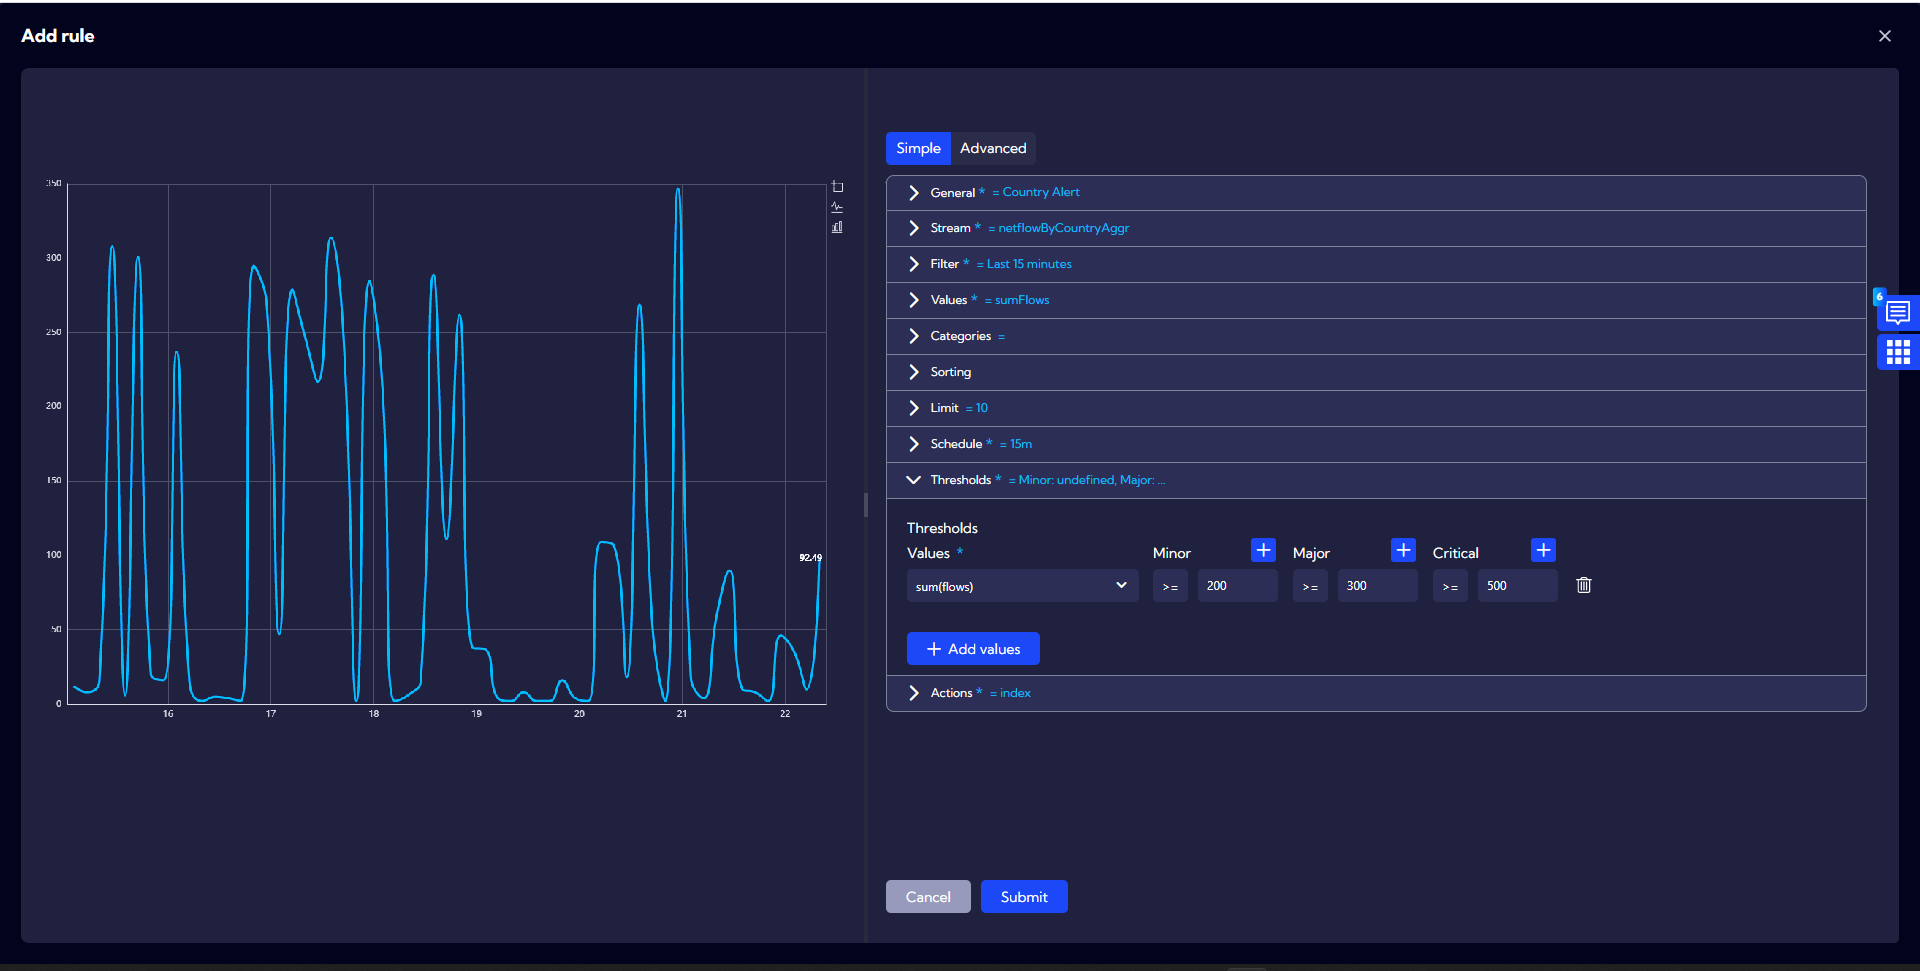Image resolution: width=1920 pixels, height=971 pixels.
Task: Add a Critical threshold with plus icon
Action: pyautogui.click(x=1543, y=551)
